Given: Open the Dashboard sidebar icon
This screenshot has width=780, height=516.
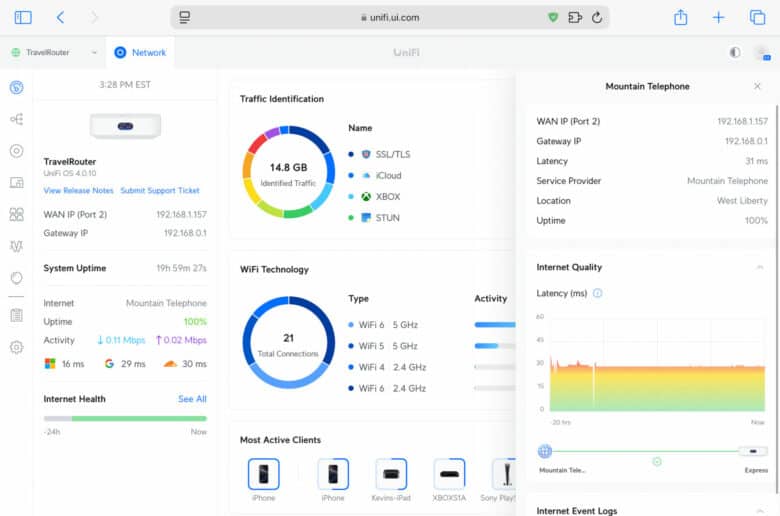Looking at the screenshot, I should pos(16,88).
